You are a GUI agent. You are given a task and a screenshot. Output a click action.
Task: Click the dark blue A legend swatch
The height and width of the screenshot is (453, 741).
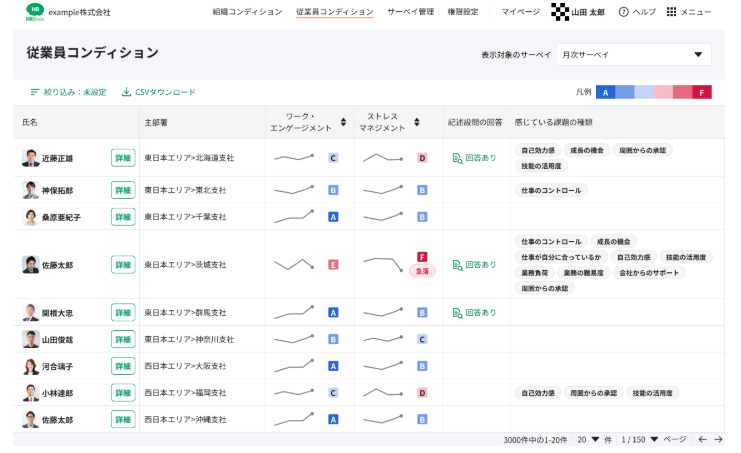[x=605, y=92]
